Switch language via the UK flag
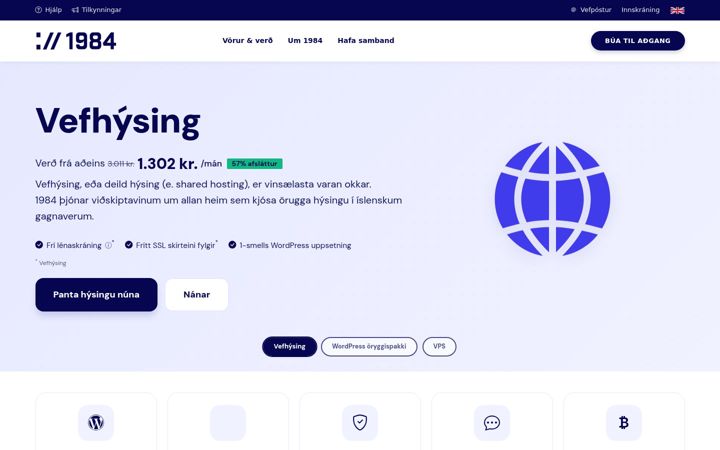Image resolution: width=720 pixels, height=450 pixels. pyautogui.click(x=677, y=10)
